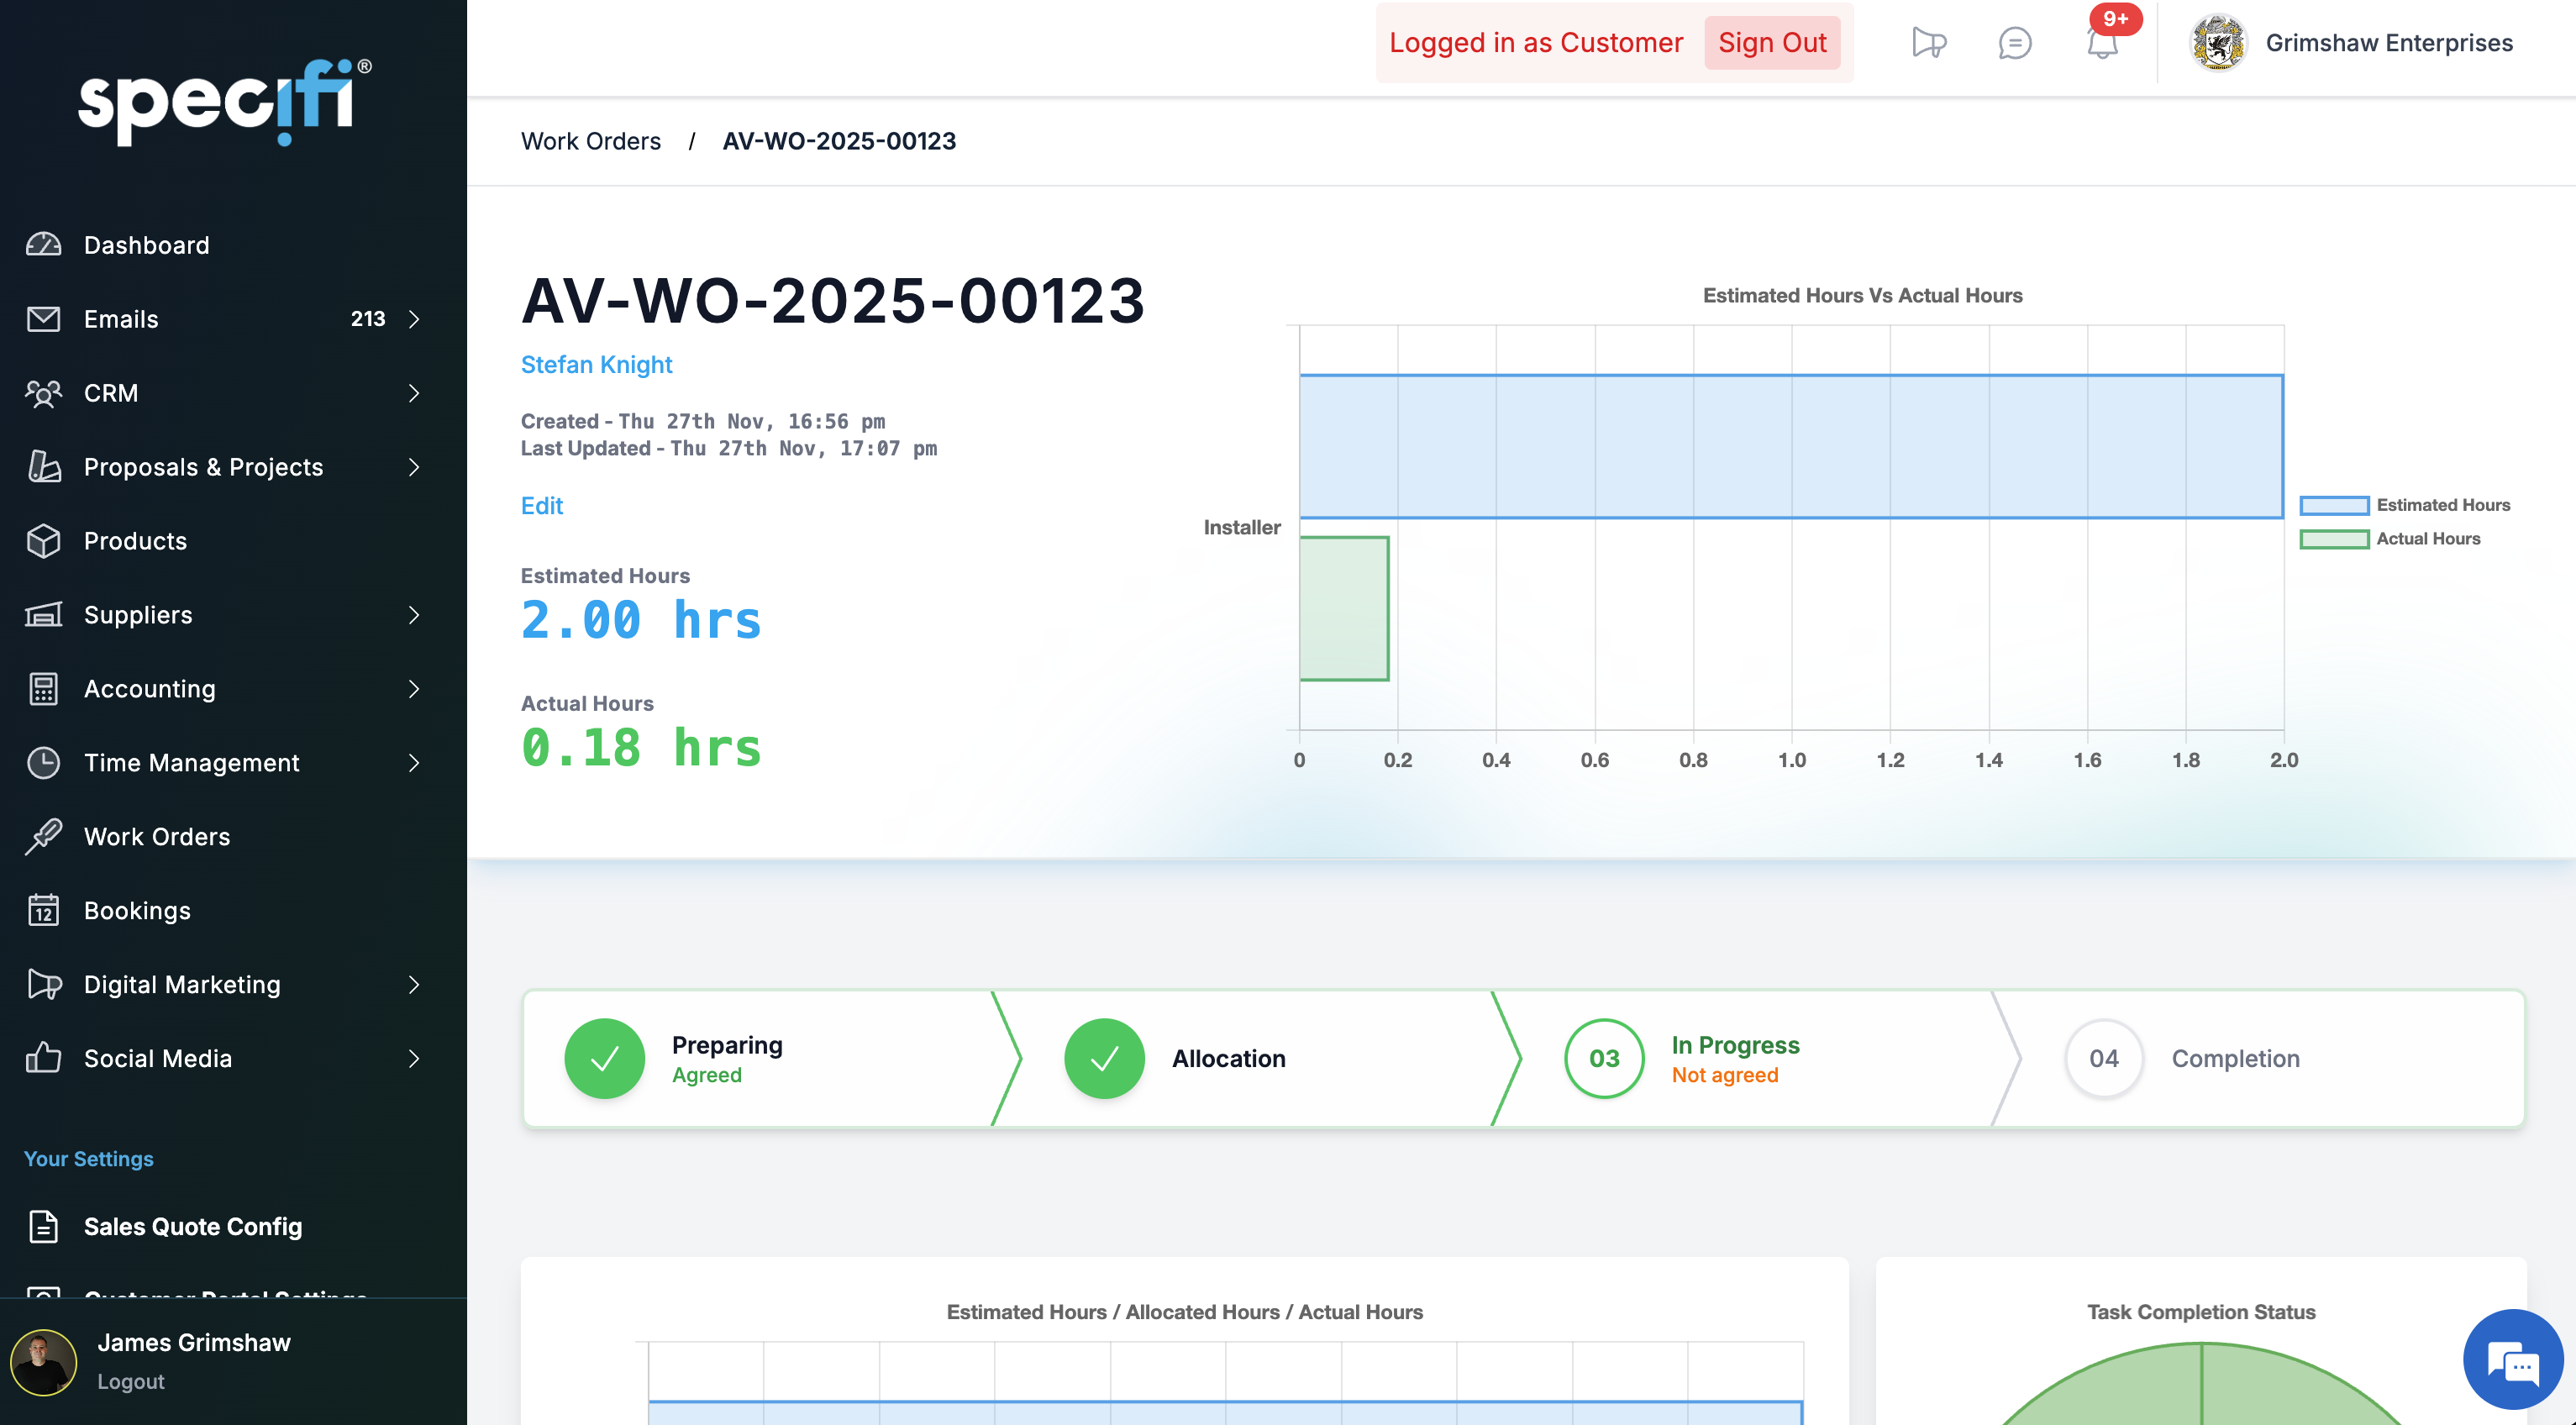Open announcements megaphone icon in header

[1929, 43]
